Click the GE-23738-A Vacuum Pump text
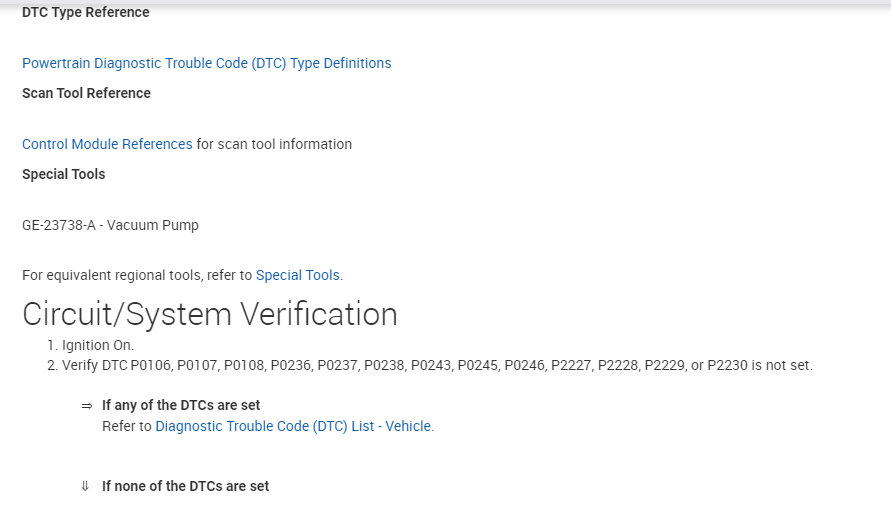Viewport: 891px width, 506px height. [110, 225]
